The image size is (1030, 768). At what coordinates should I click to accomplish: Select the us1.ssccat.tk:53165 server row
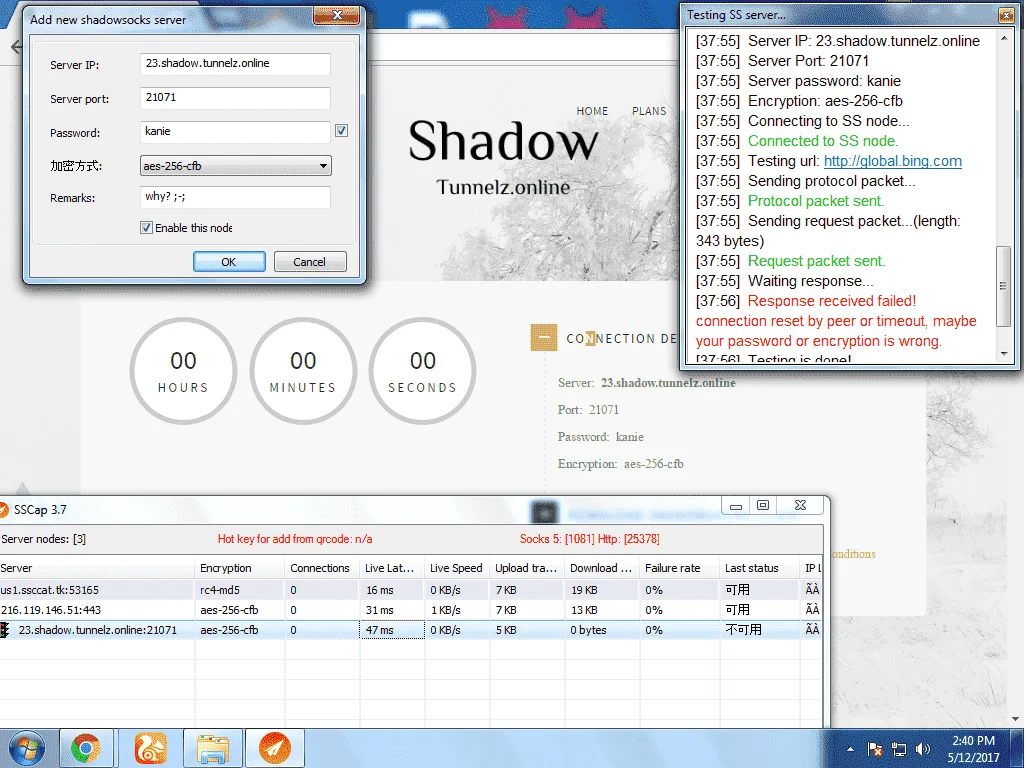click(x=411, y=590)
